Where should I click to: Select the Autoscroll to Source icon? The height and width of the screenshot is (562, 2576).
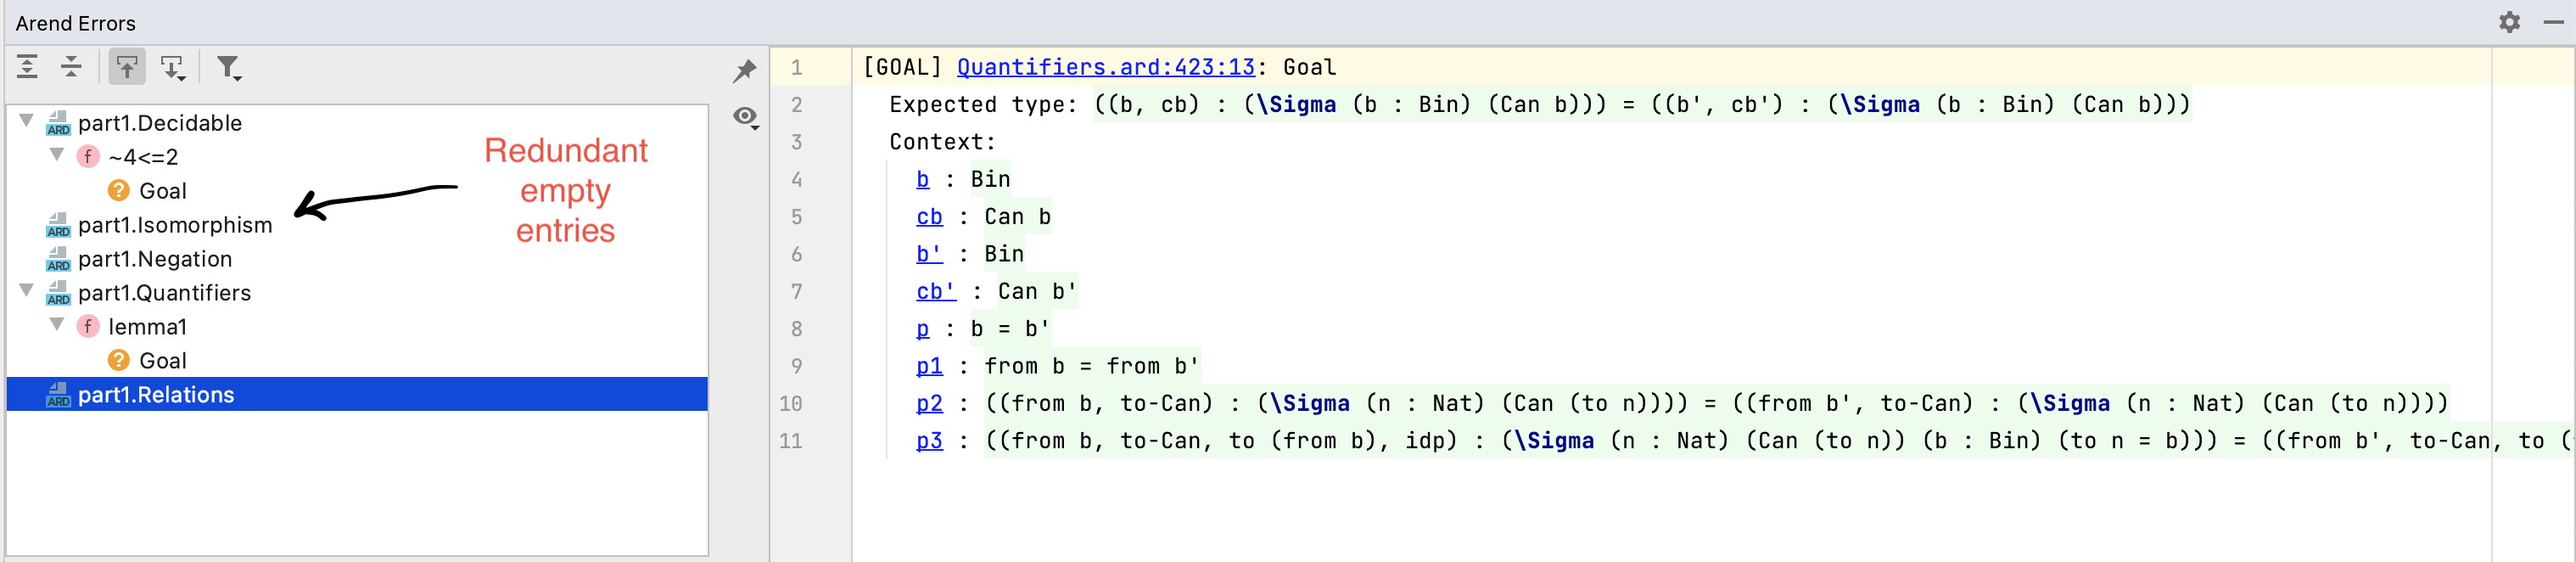pyautogui.click(x=127, y=67)
